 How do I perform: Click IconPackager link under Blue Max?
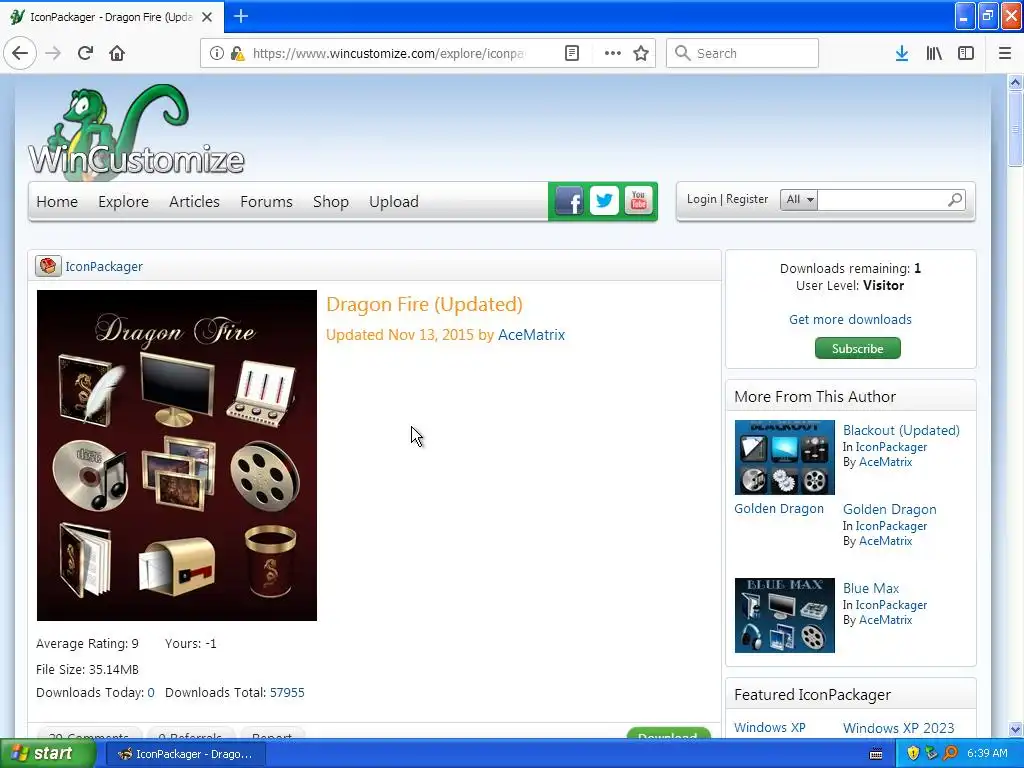click(x=891, y=605)
